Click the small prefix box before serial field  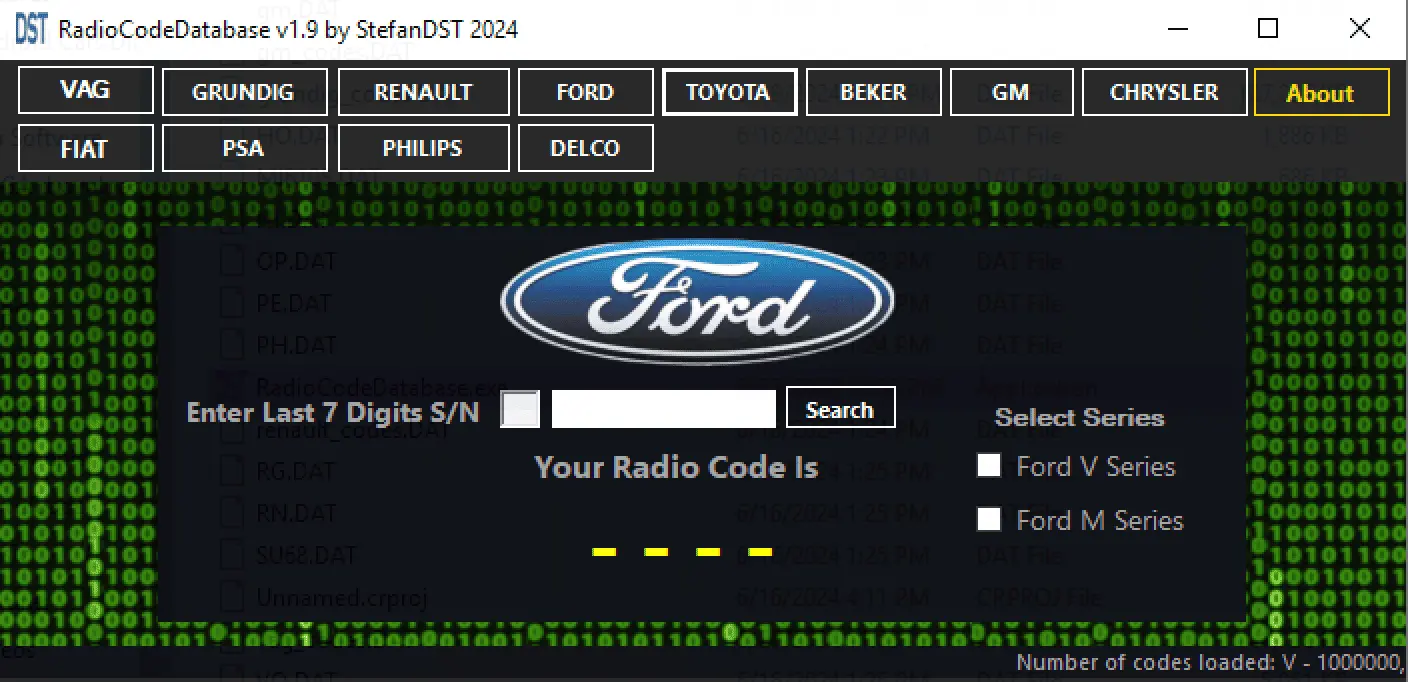tap(520, 409)
